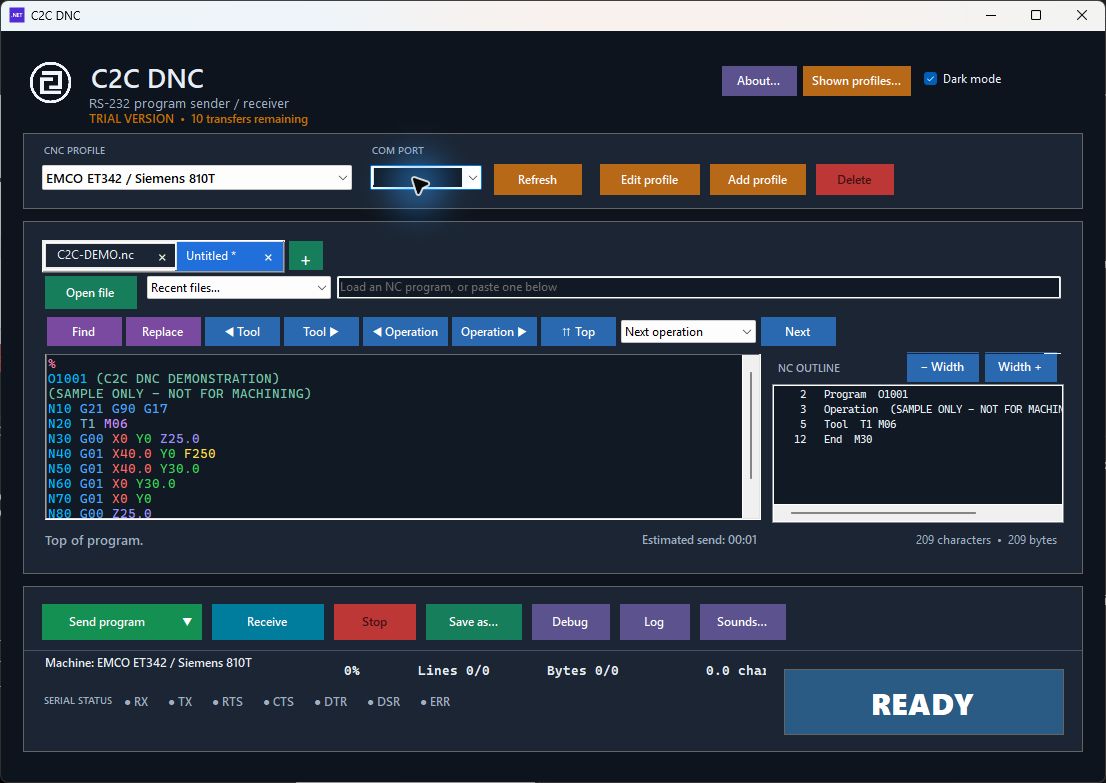Click Add profile button
Viewport: 1106px width, 783px height.
click(x=758, y=180)
